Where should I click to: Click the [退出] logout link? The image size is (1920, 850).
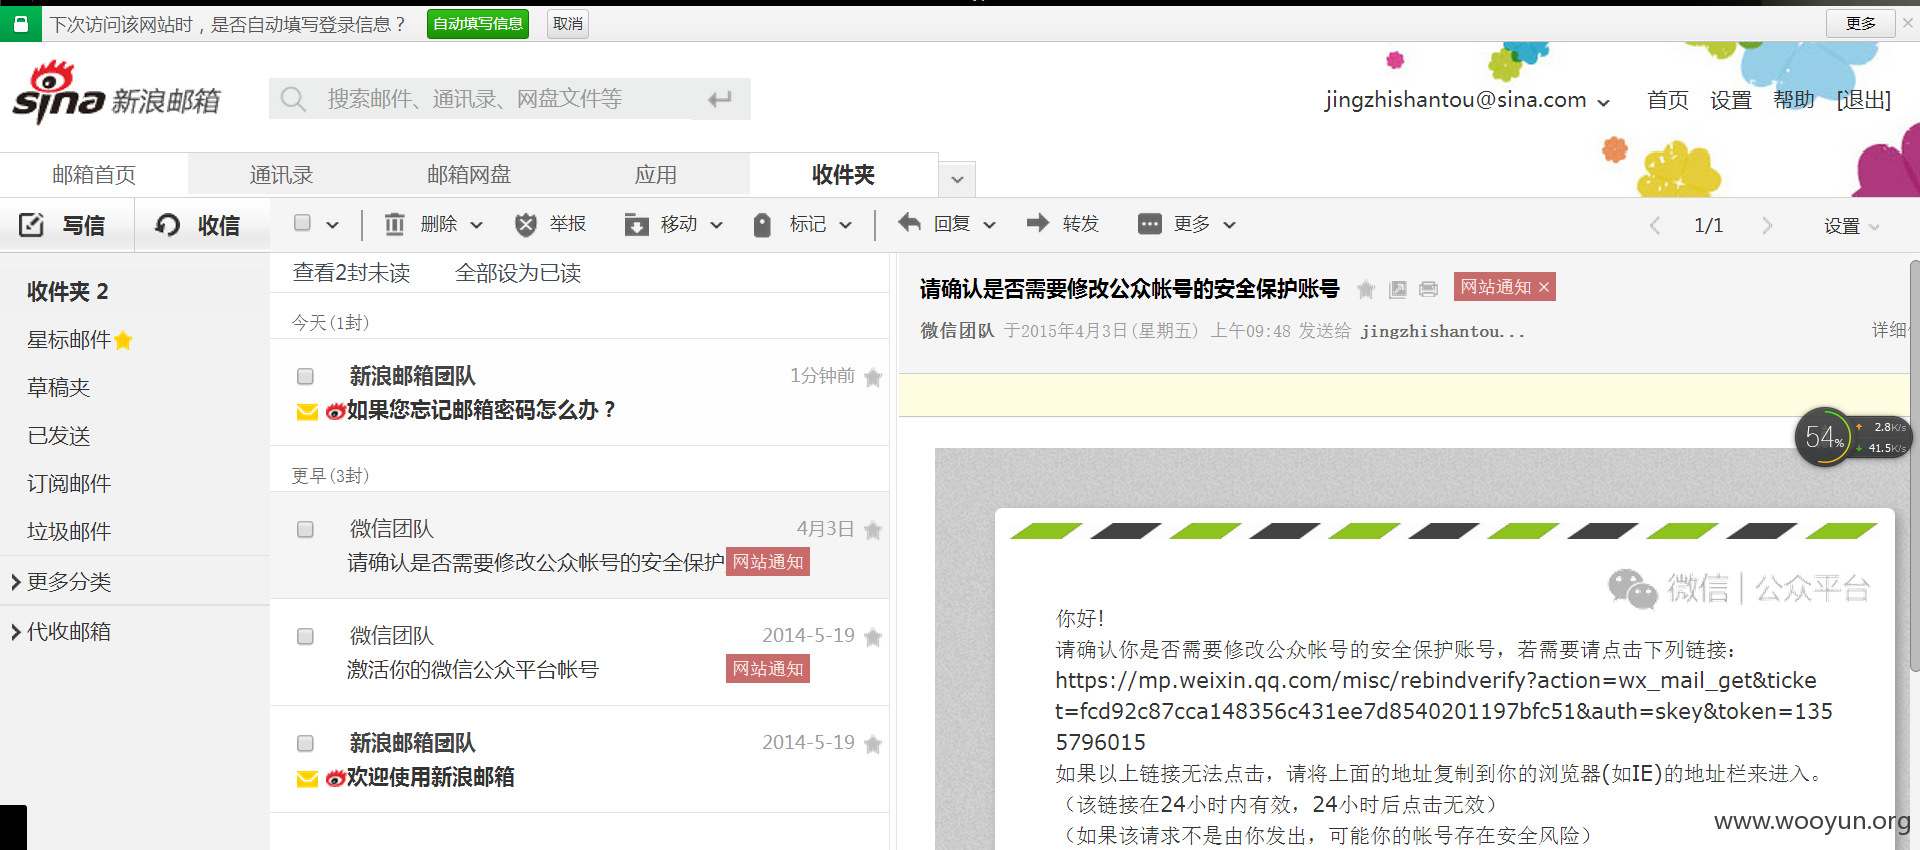tap(1864, 100)
